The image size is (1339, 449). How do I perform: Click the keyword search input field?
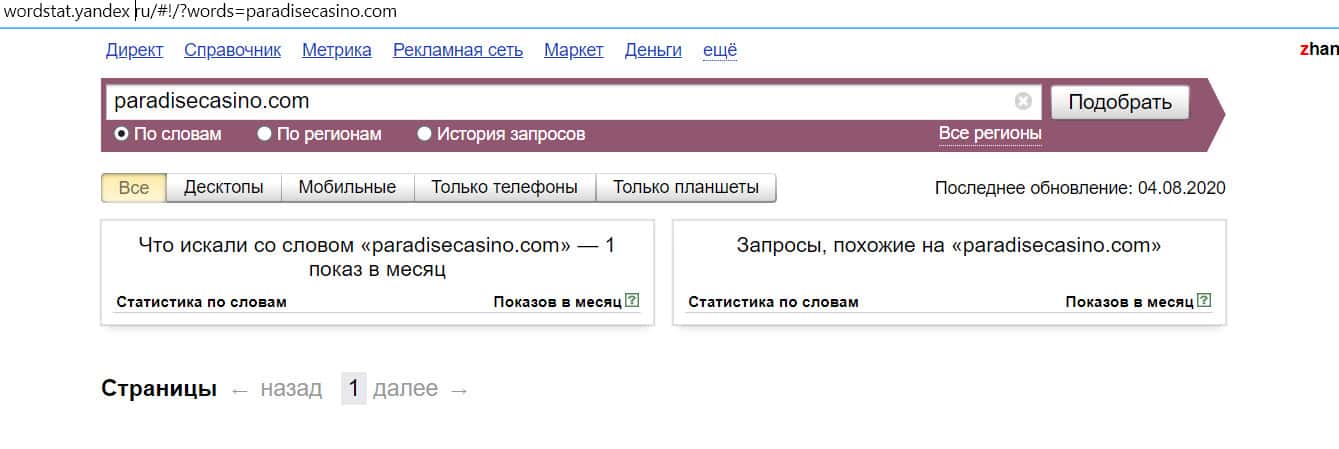coord(560,101)
